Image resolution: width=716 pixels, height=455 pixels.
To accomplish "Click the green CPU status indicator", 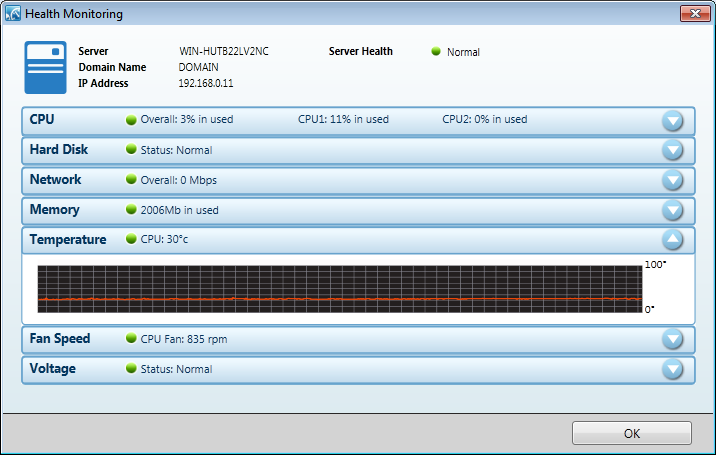I will coord(131,120).
